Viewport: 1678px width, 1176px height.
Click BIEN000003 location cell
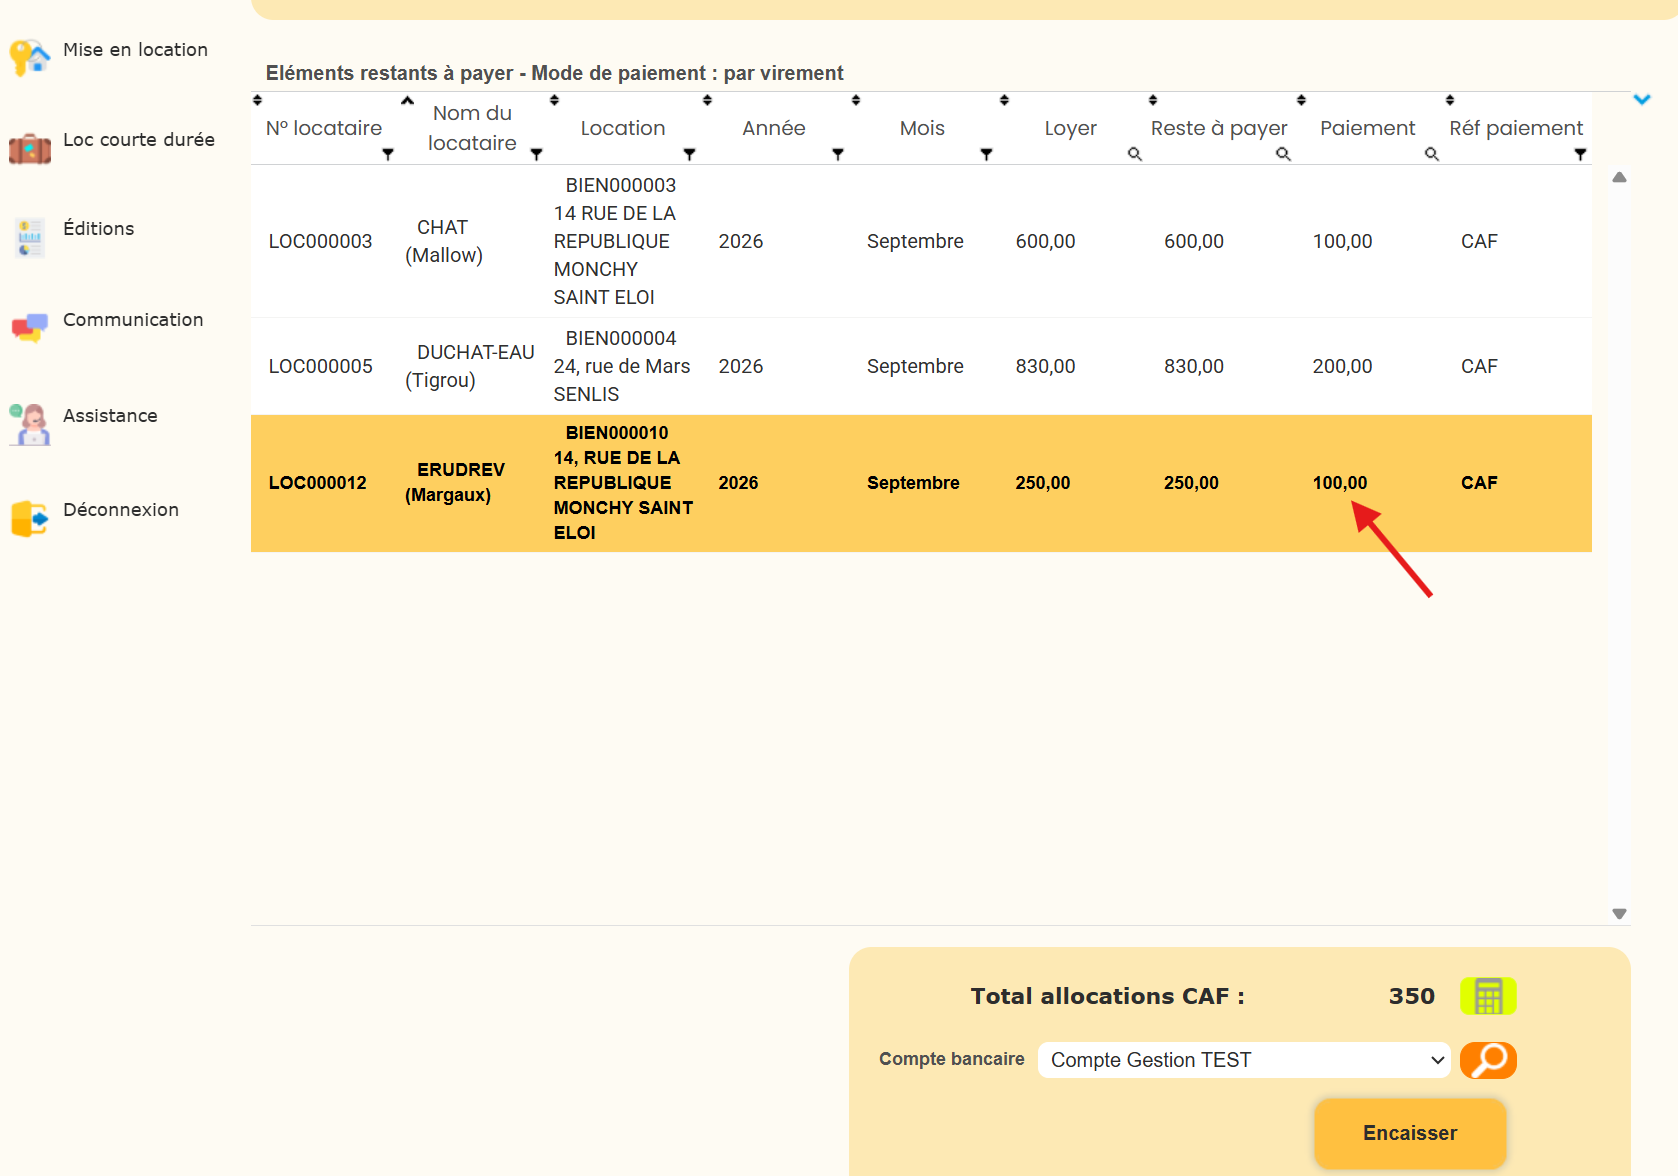(615, 241)
